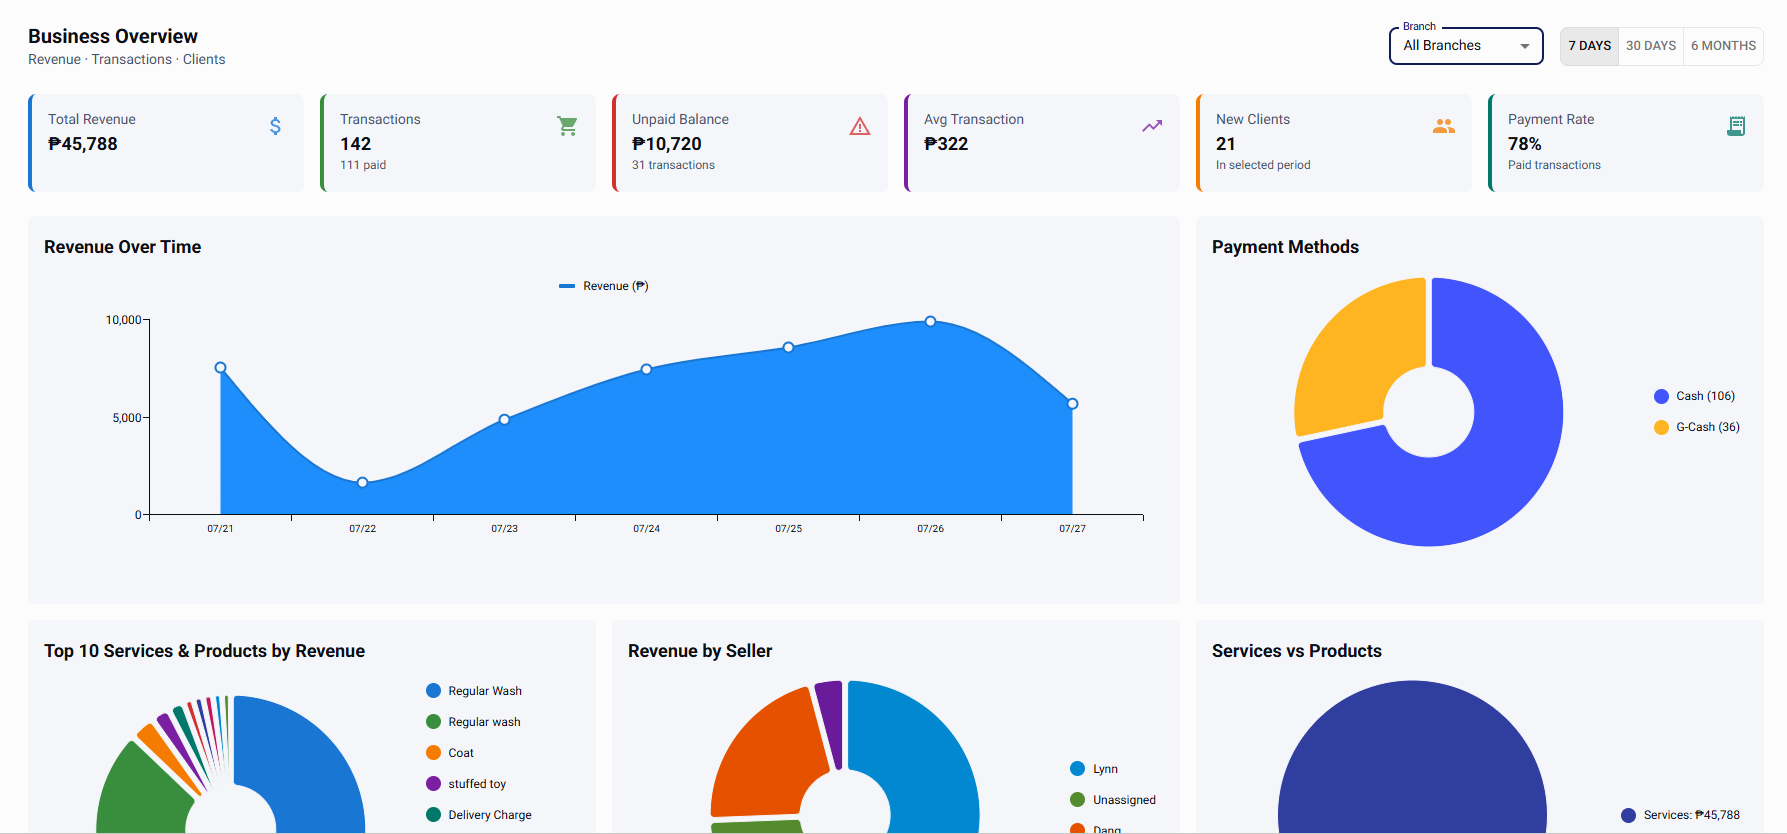Click the 07/23 revenue data point
1787x834 pixels.
505,419
